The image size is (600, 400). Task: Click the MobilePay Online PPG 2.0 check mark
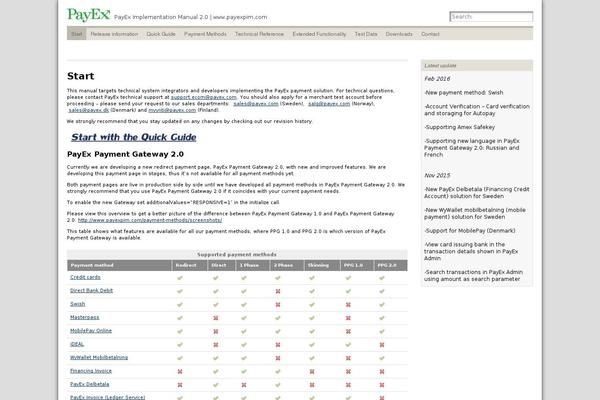pyautogui.click(x=382, y=331)
